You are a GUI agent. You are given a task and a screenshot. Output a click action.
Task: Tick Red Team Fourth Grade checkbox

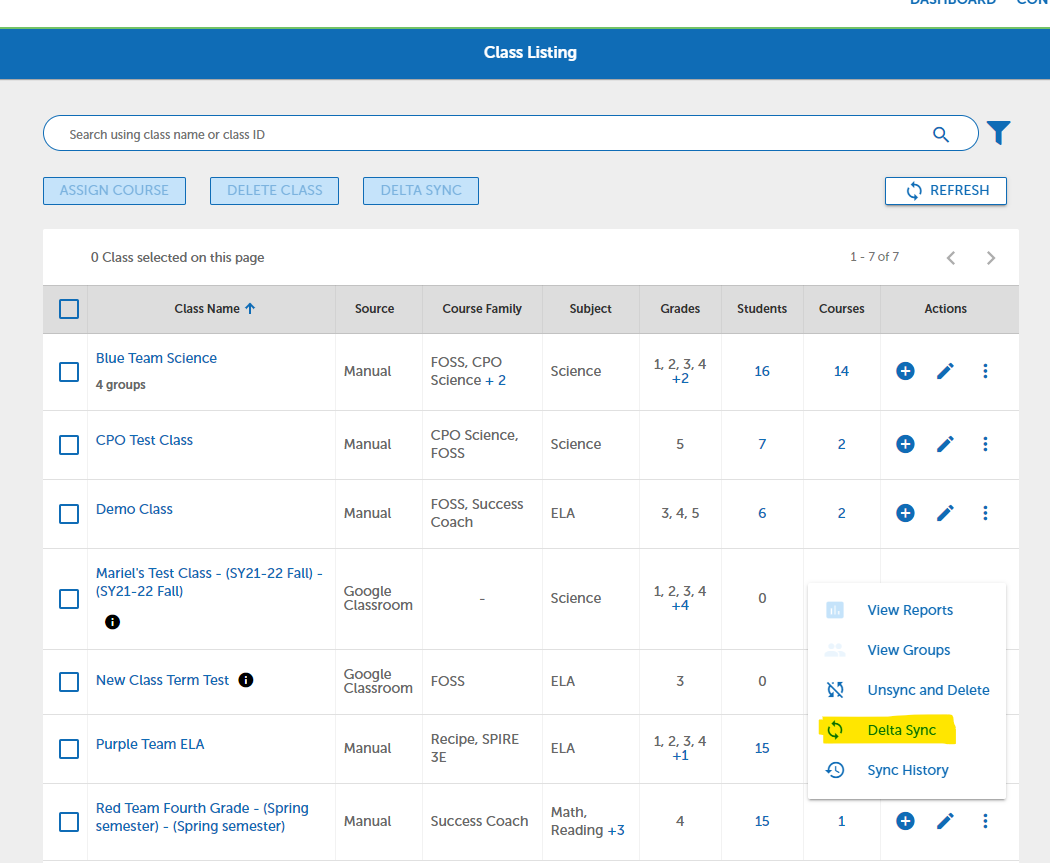pyautogui.click(x=69, y=821)
